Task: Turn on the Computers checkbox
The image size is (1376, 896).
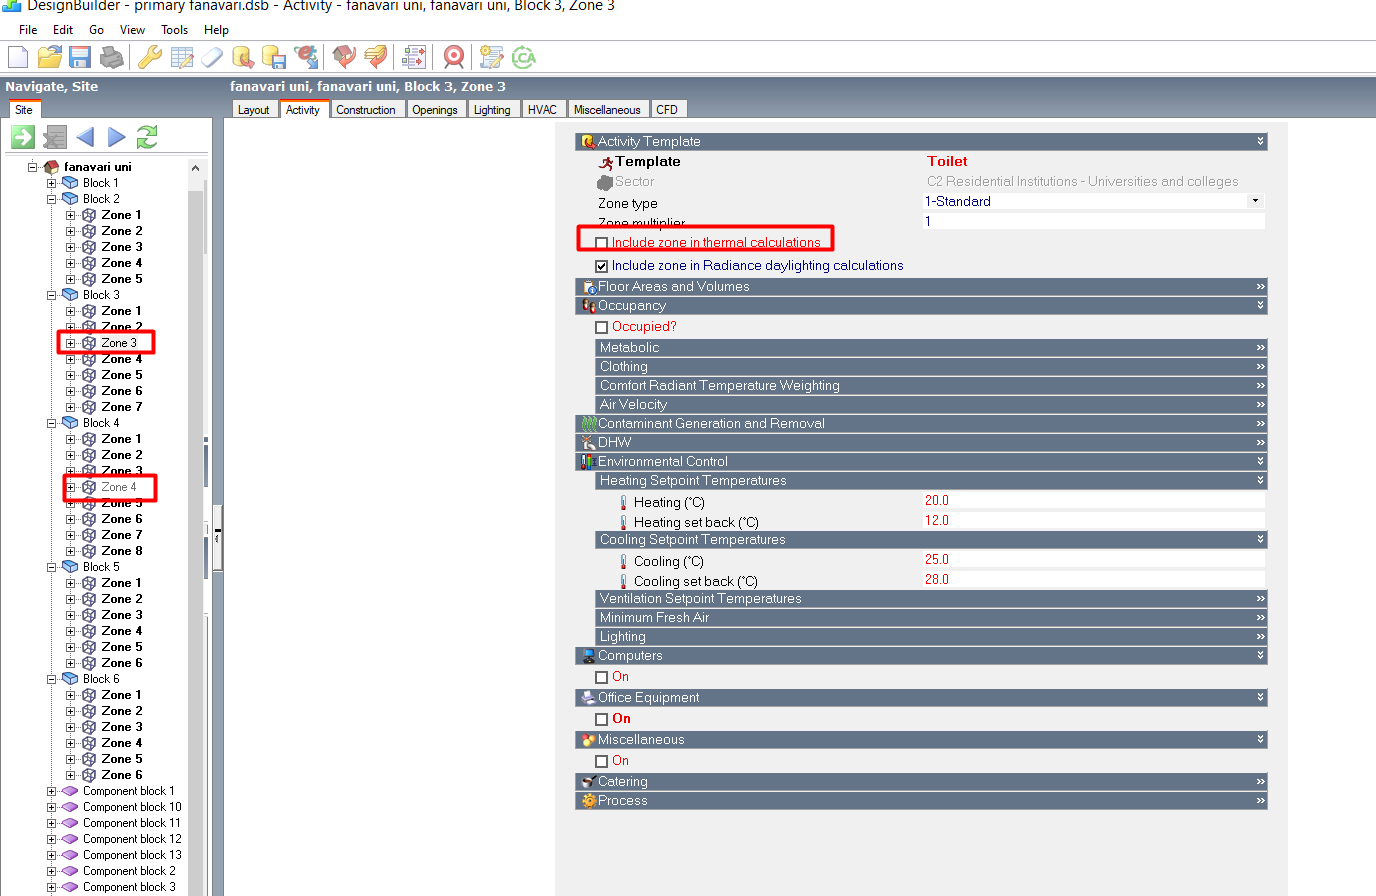Action: (x=602, y=677)
